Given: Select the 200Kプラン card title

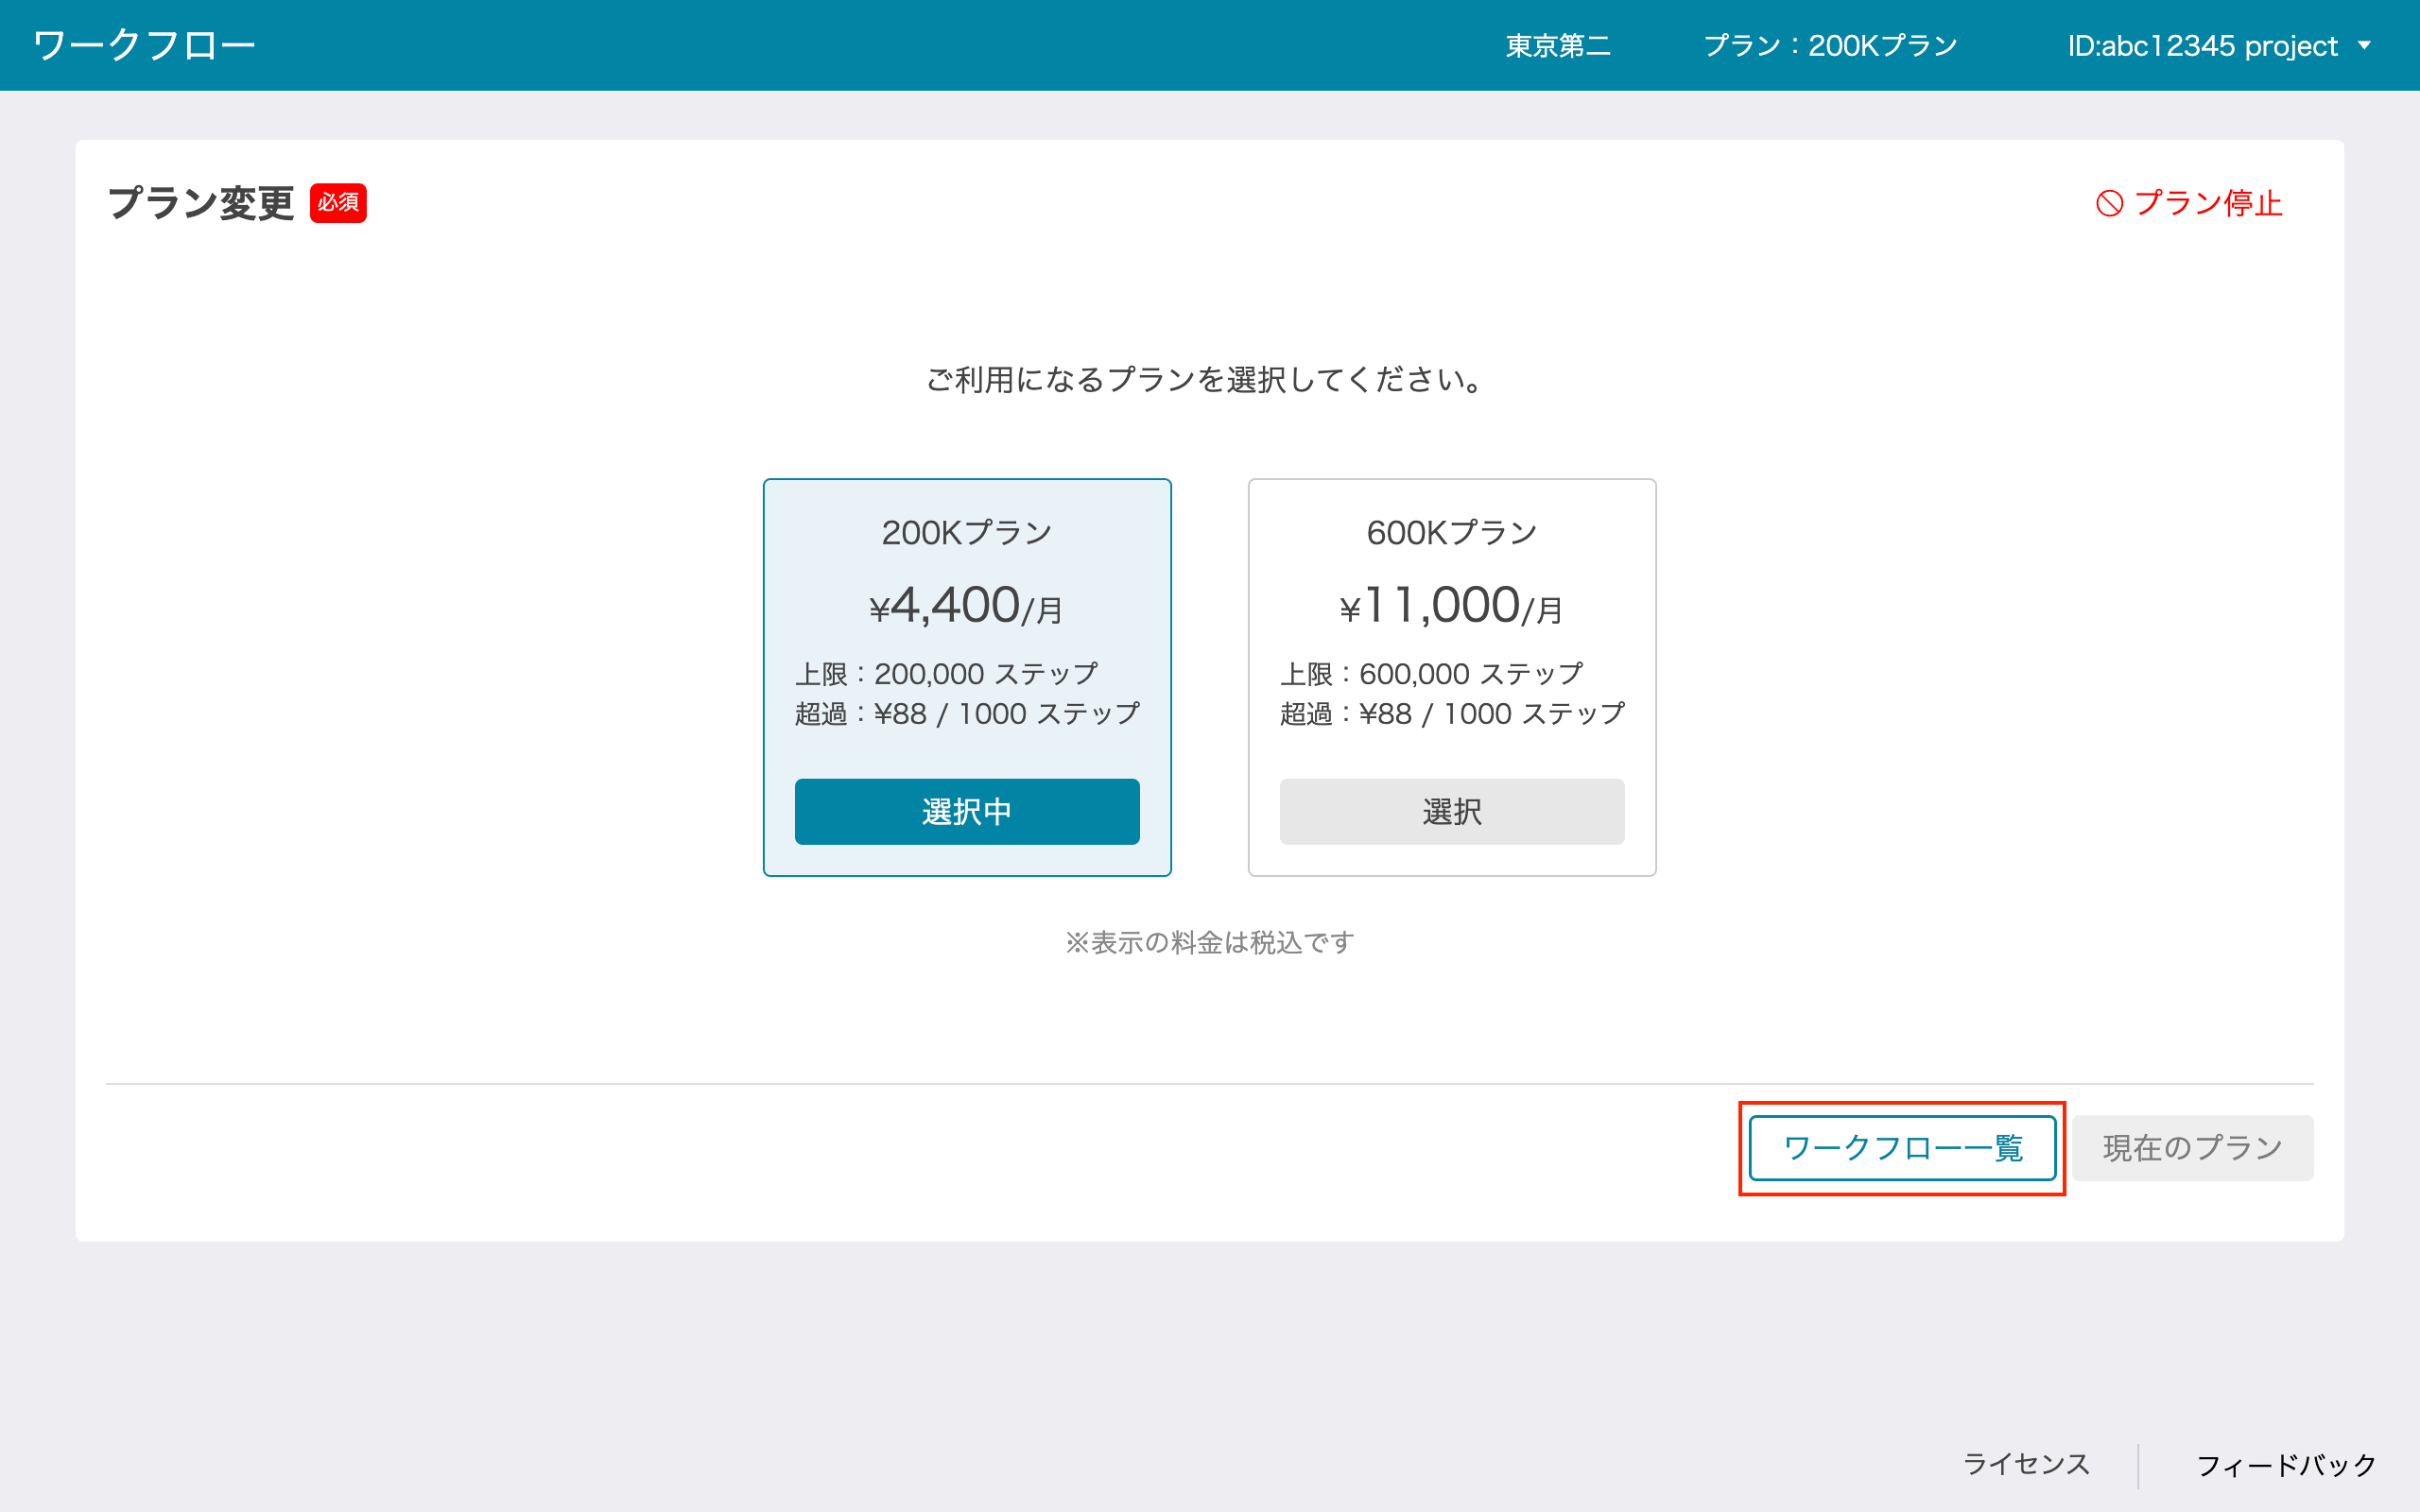Looking at the screenshot, I should tap(966, 533).
